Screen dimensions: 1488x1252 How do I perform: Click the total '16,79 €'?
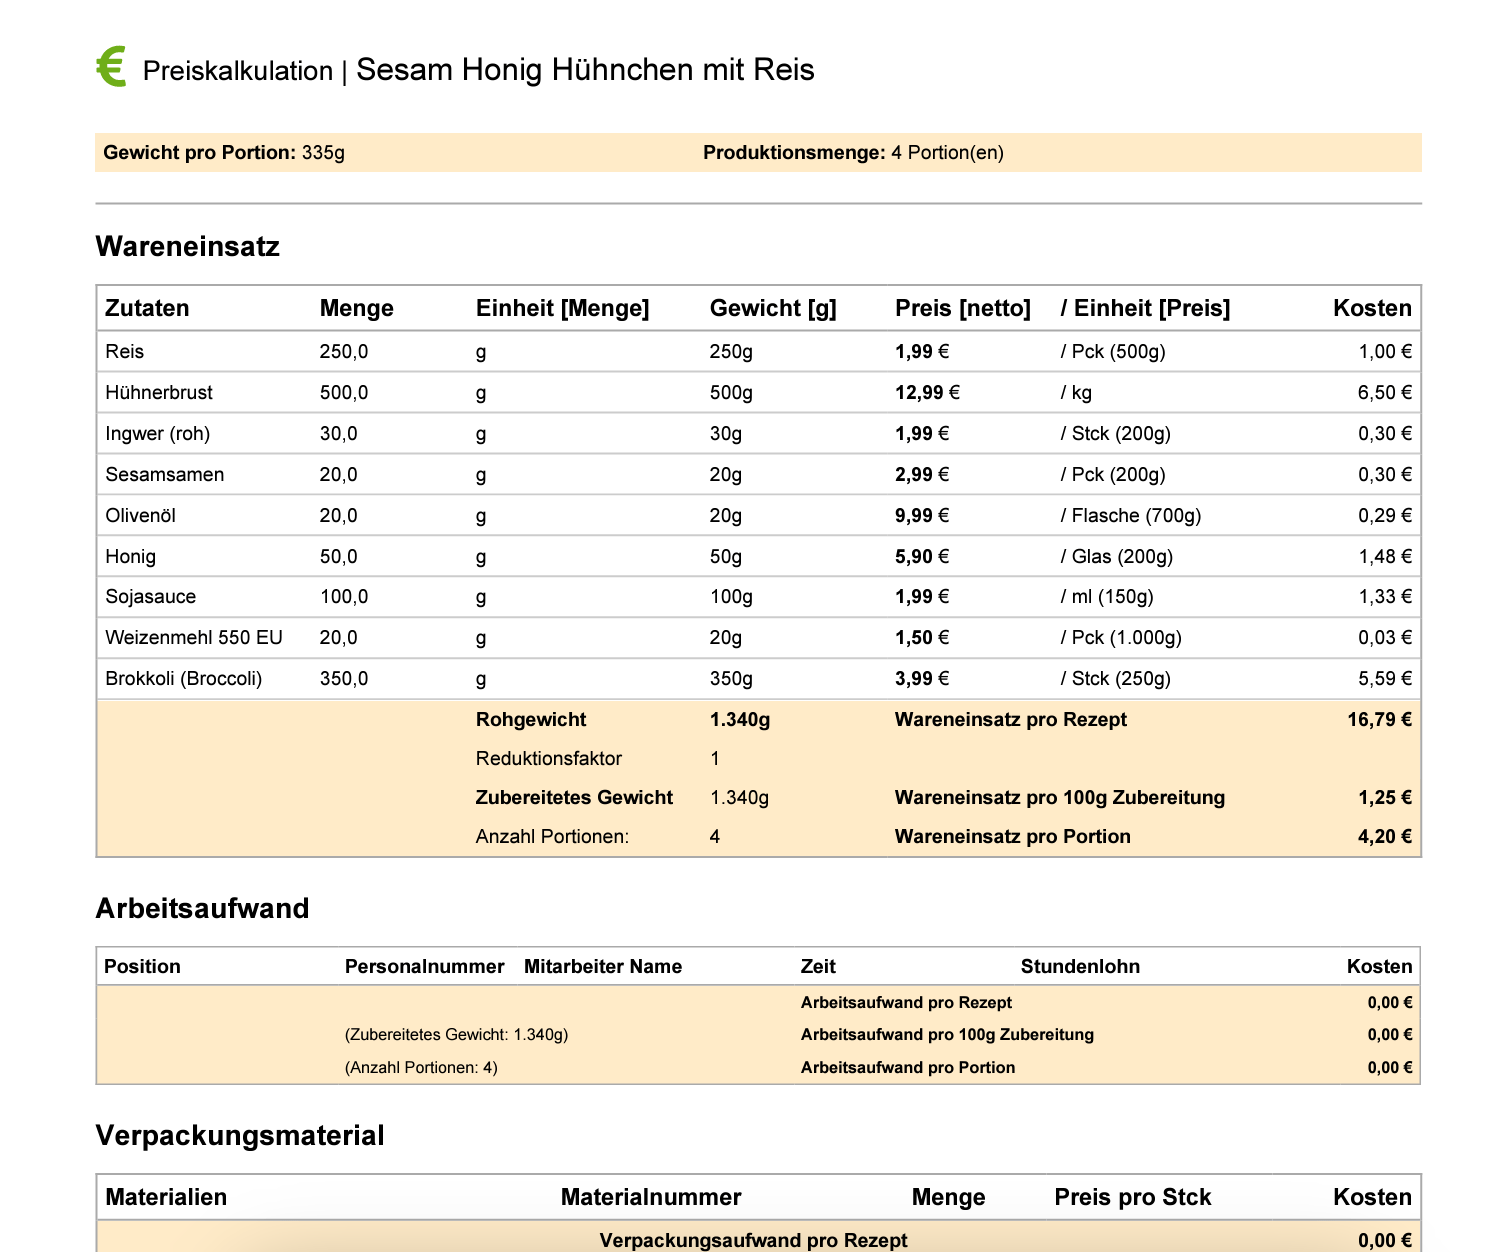point(1380,720)
